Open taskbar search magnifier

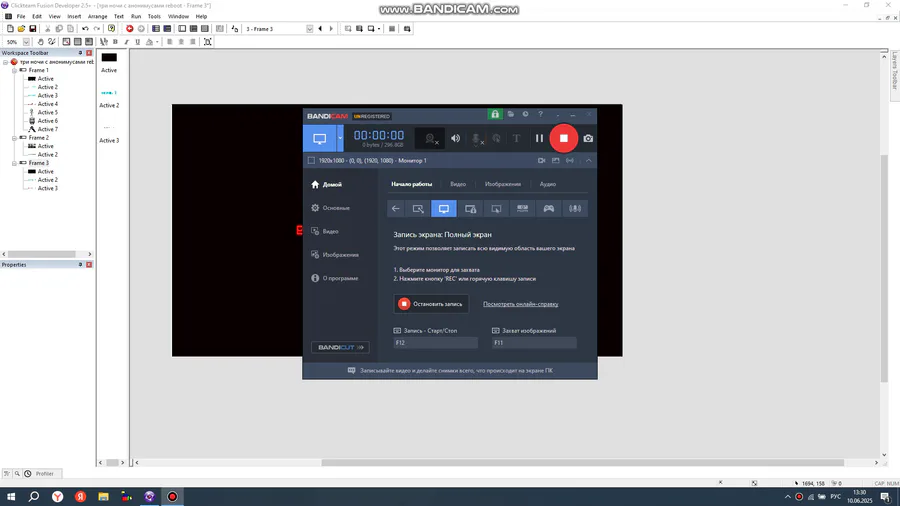(x=34, y=497)
